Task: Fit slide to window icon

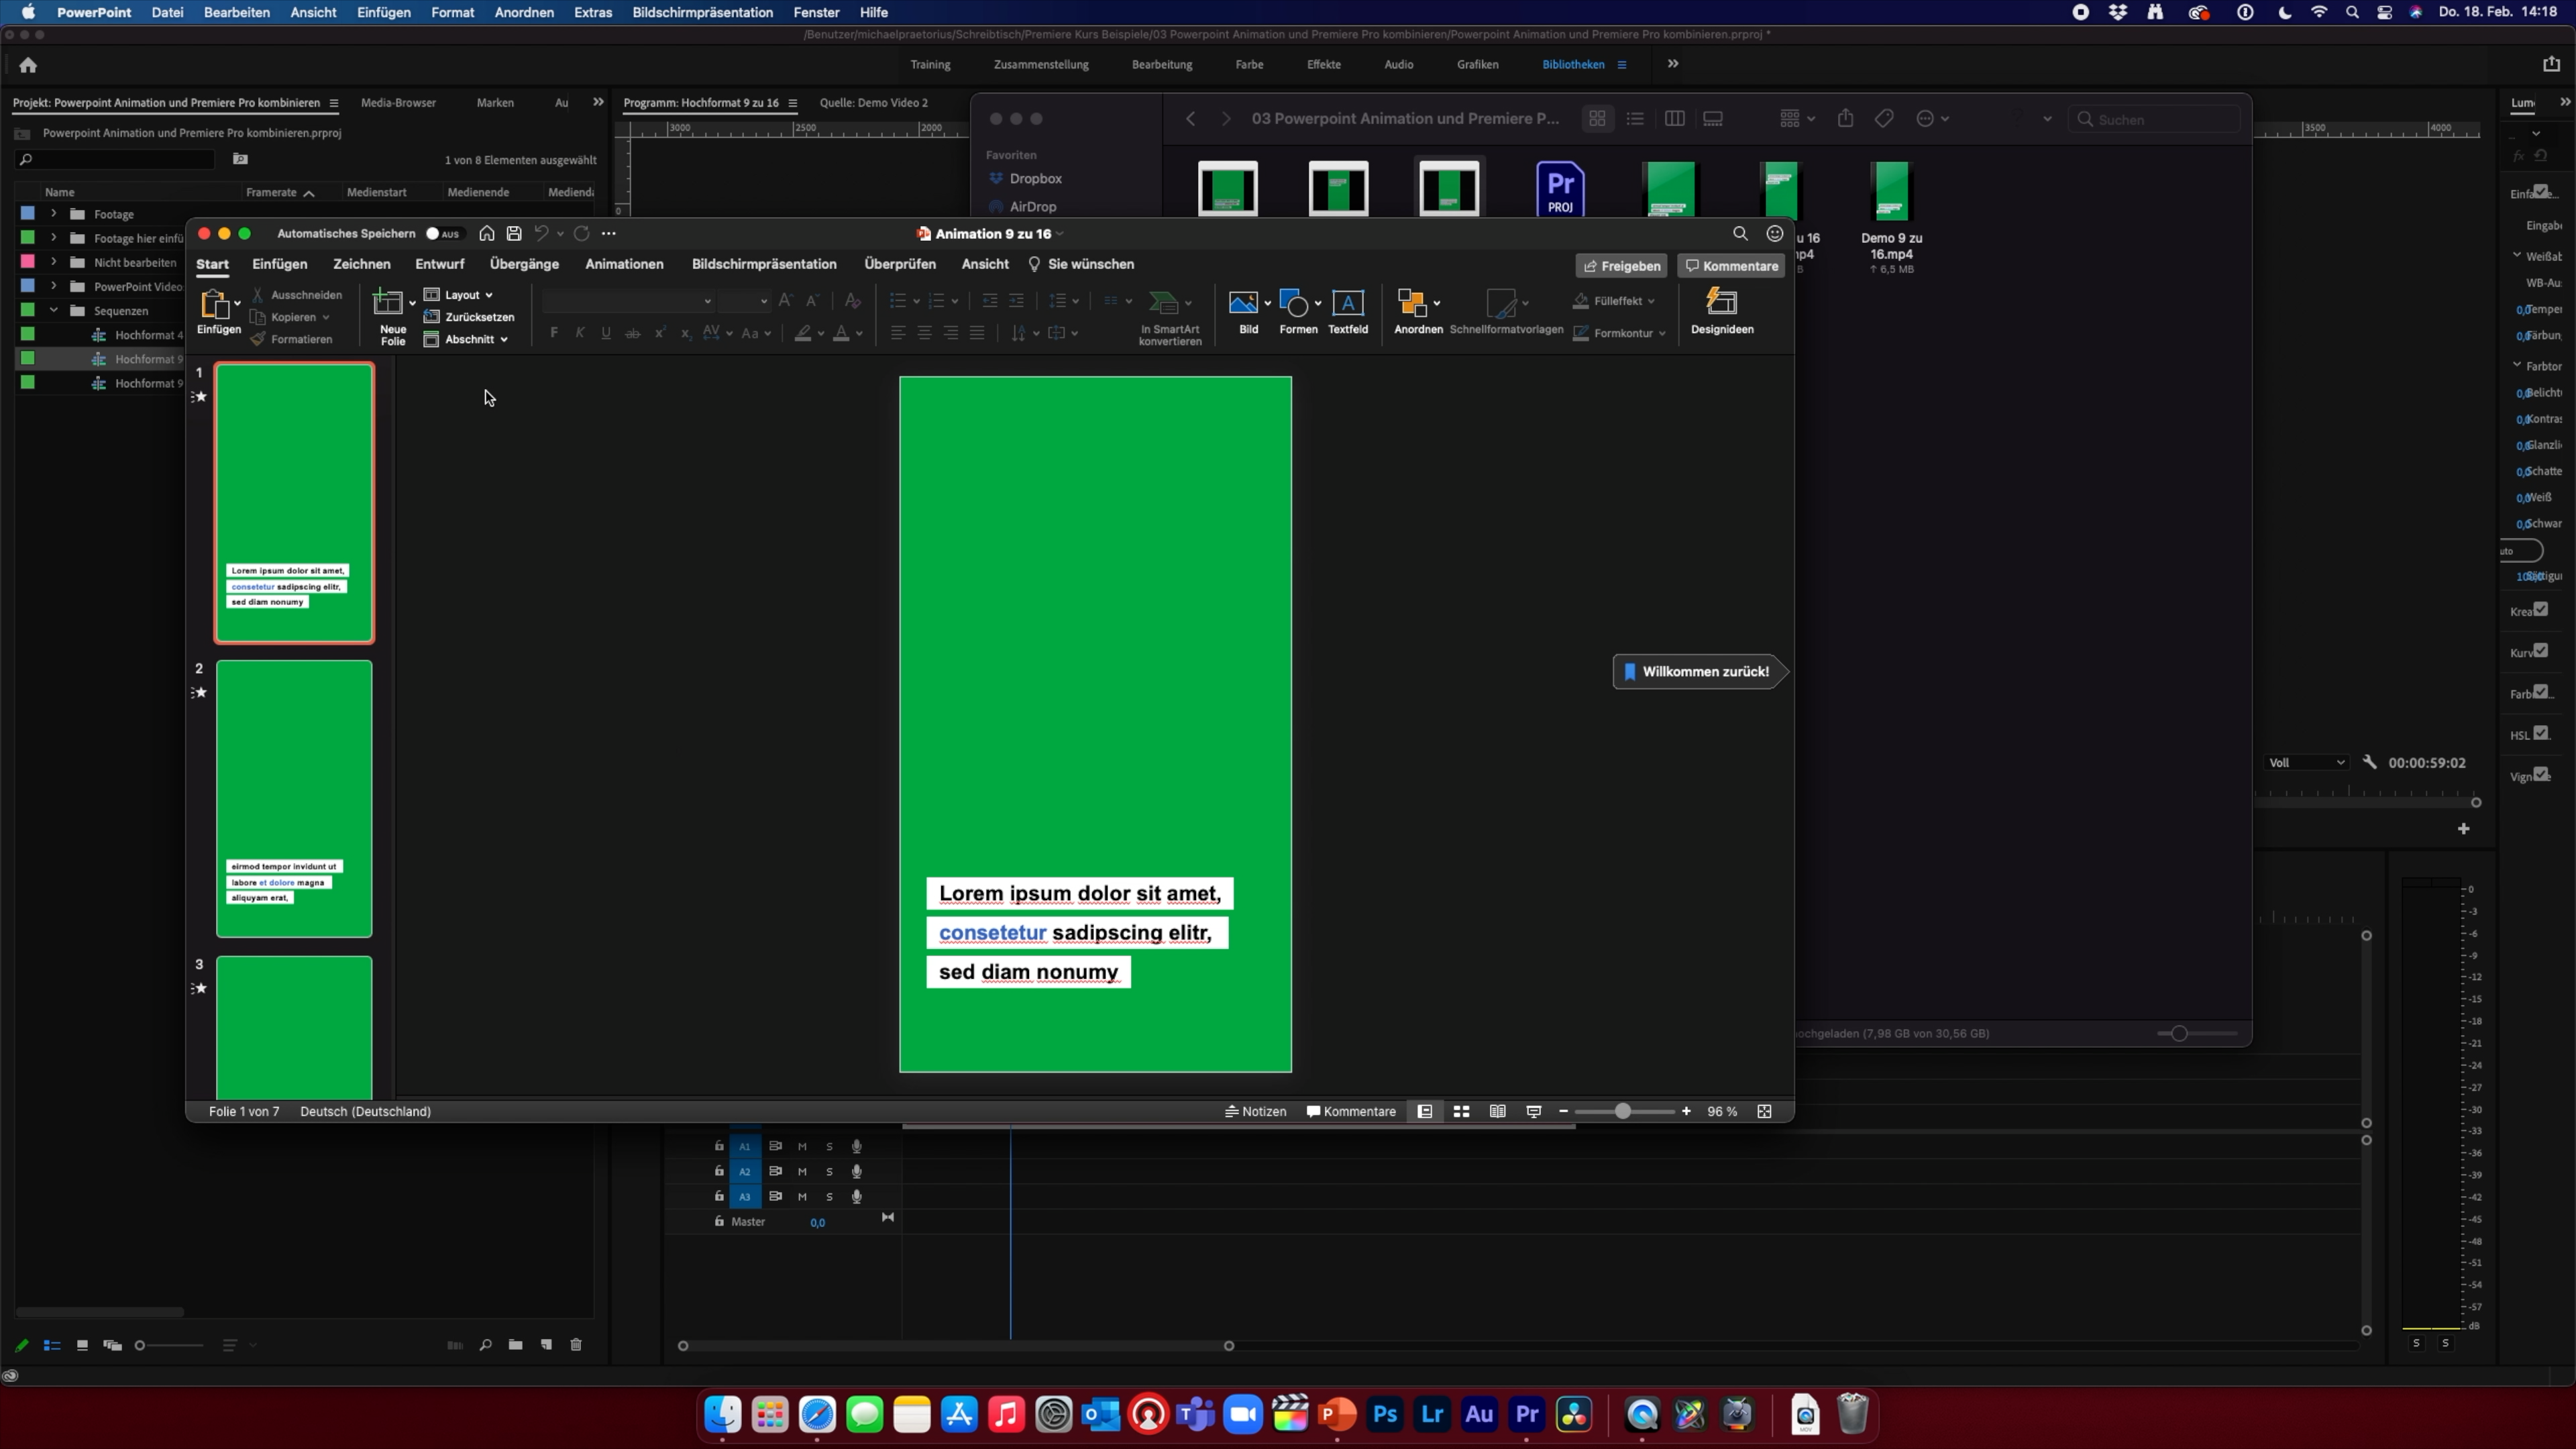Action: pos(1764,1111)
